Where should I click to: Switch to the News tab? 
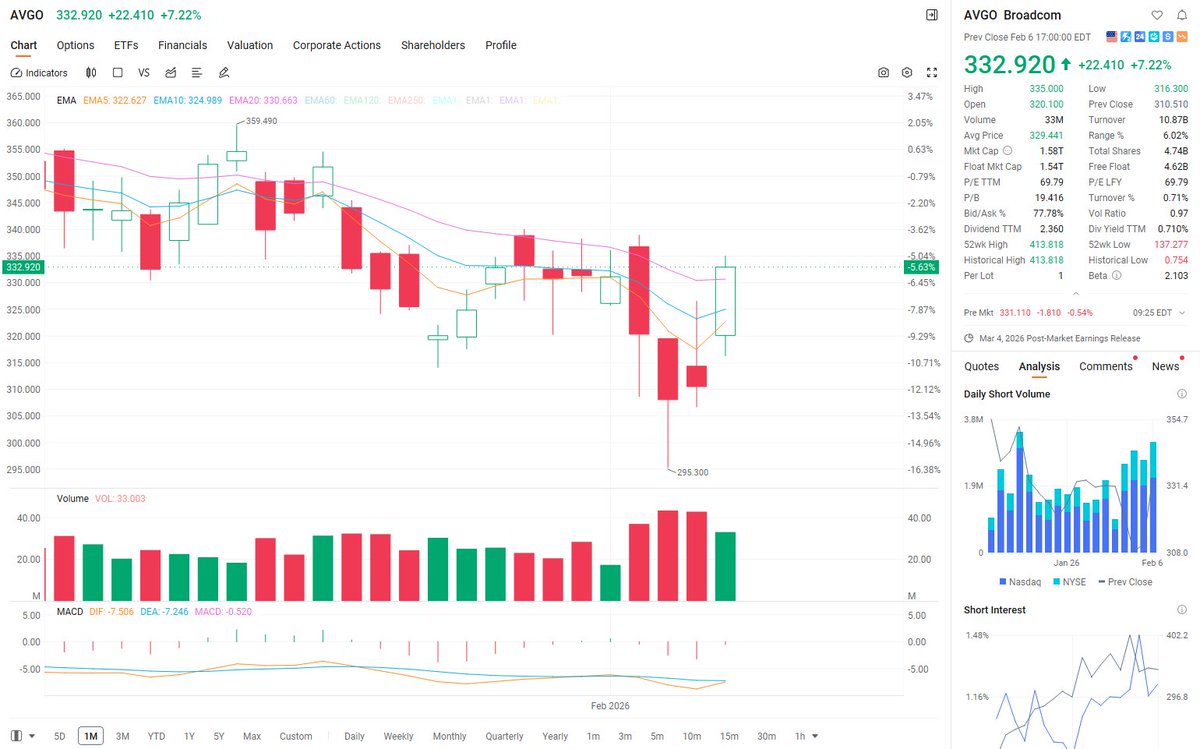(1165, 366)
